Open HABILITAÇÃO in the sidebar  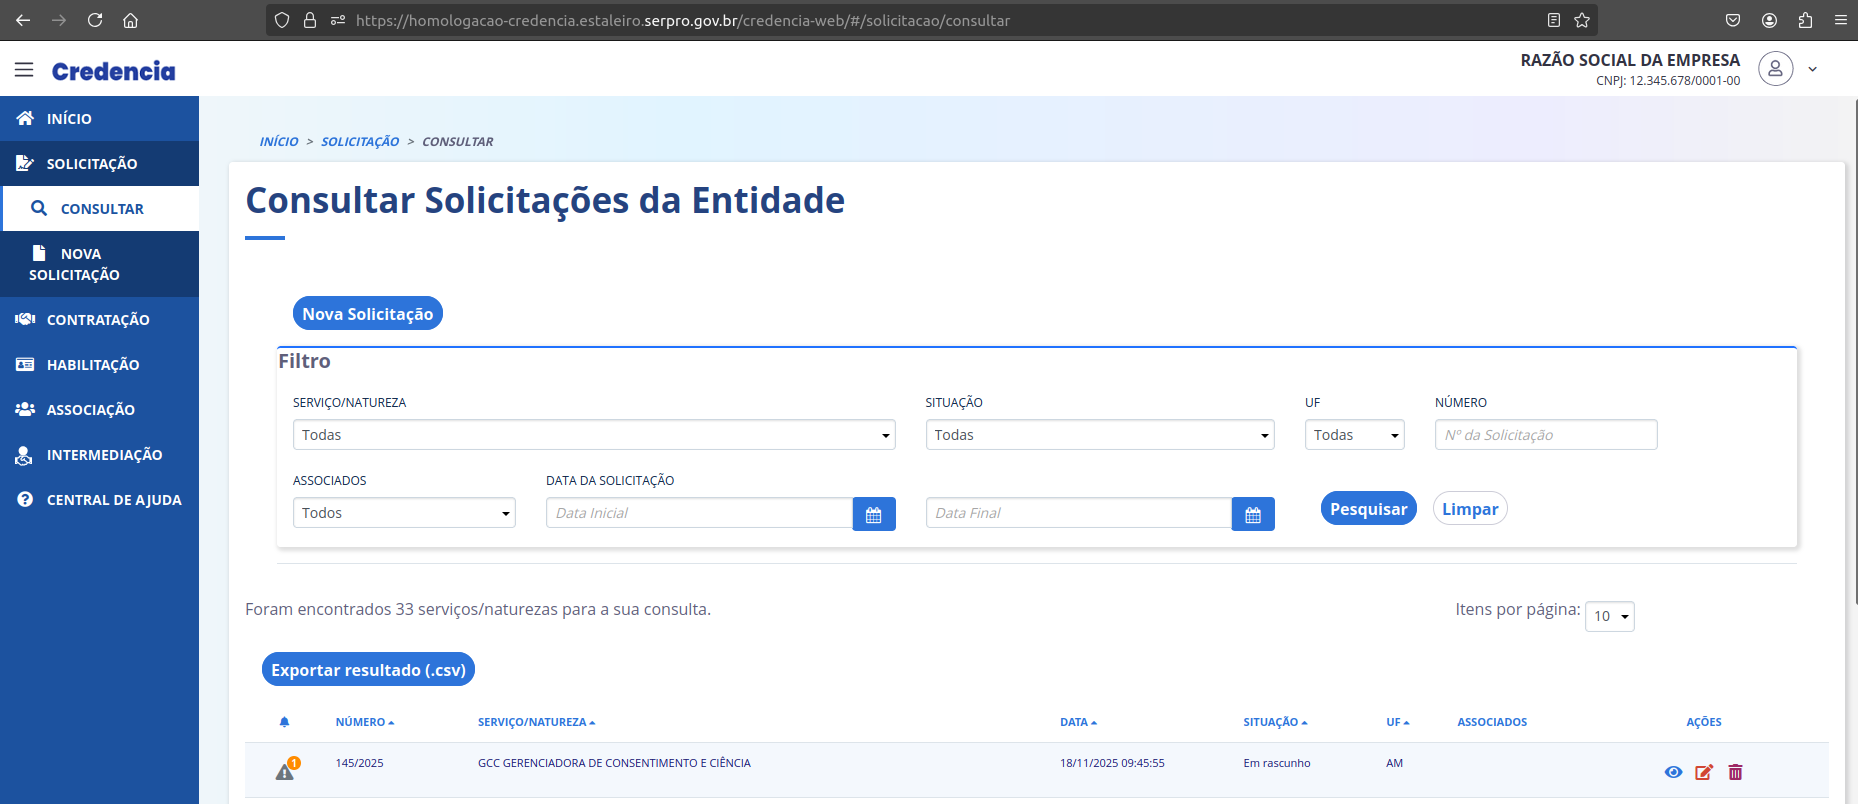[x=99, y=364]
